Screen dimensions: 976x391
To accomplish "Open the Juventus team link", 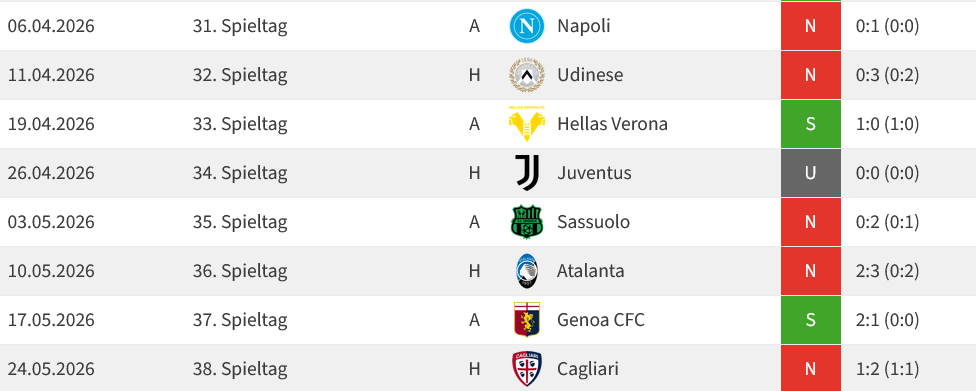I will (x=594, y=172).
